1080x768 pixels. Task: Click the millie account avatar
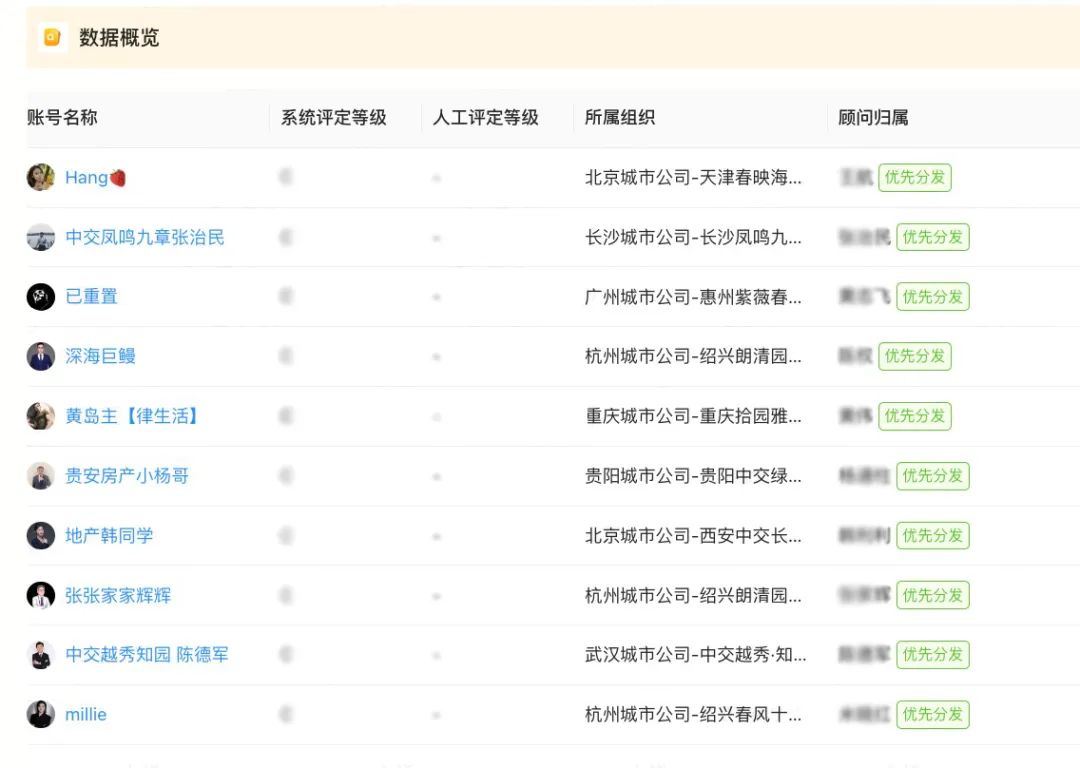click(x=41, y=714)
